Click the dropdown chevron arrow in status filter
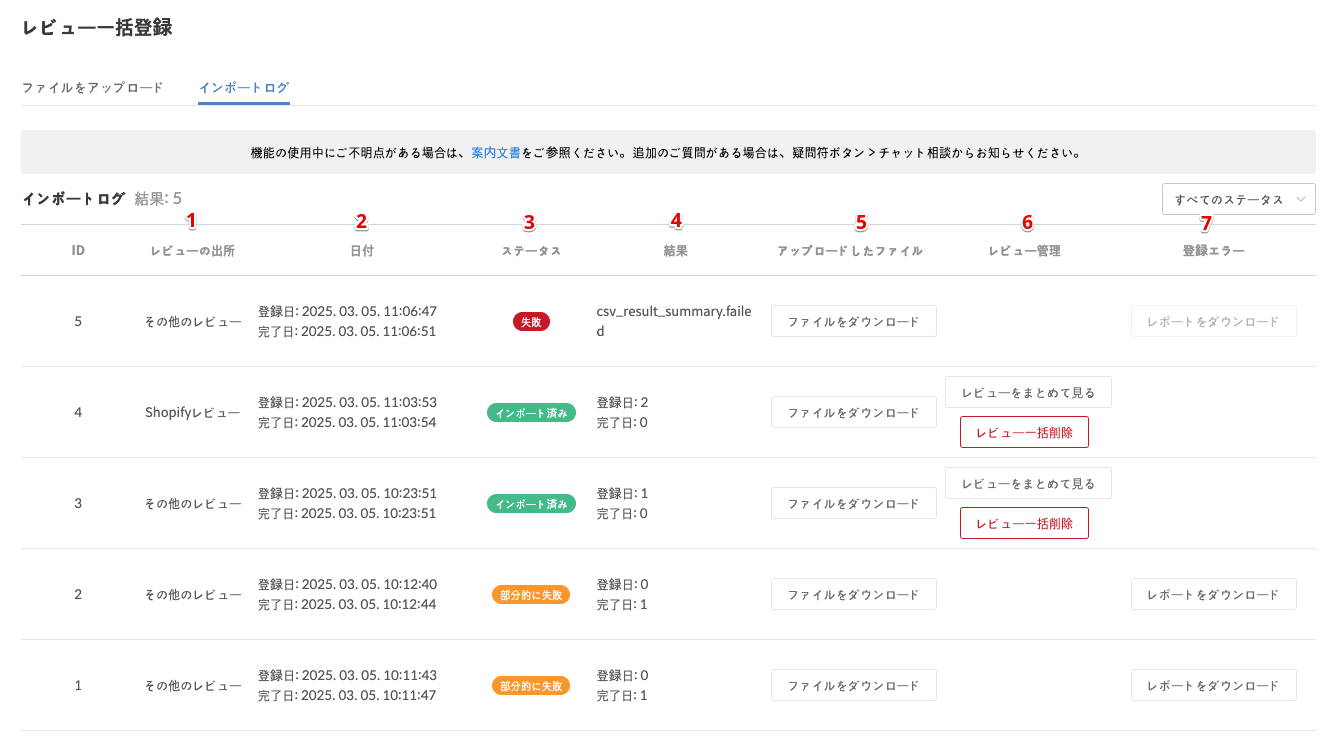Image resolution: width=1334 pixels, height=746 pixels. tap(1300, 199)
